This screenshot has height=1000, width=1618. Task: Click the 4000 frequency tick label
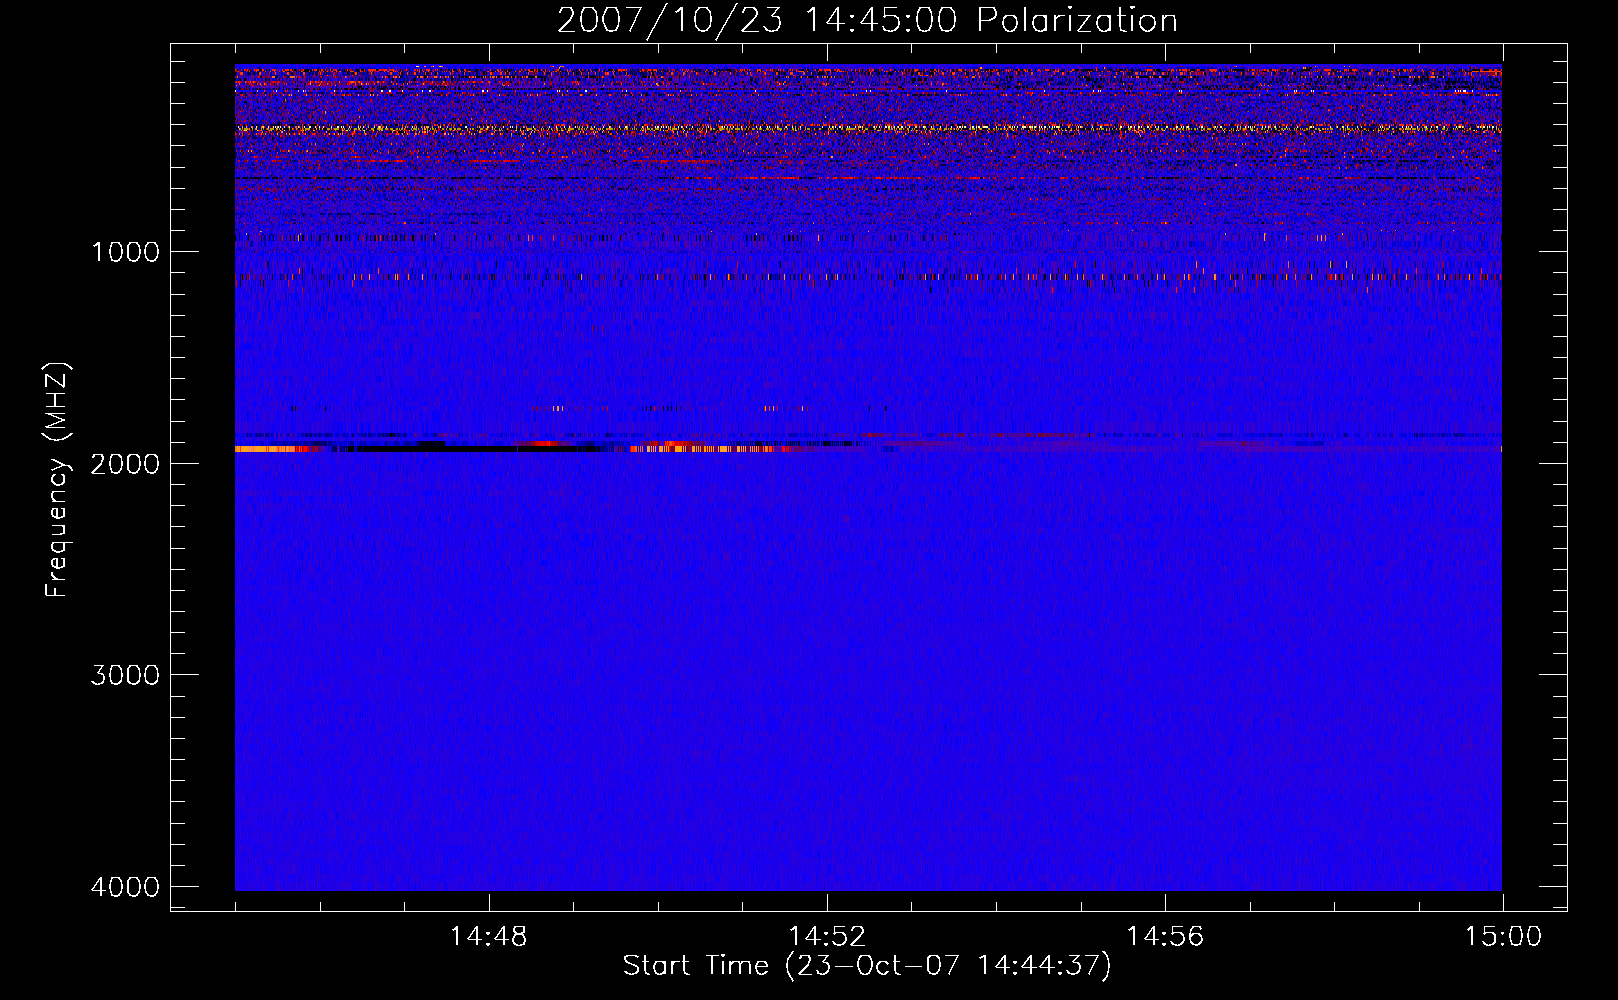click(125, 887)
